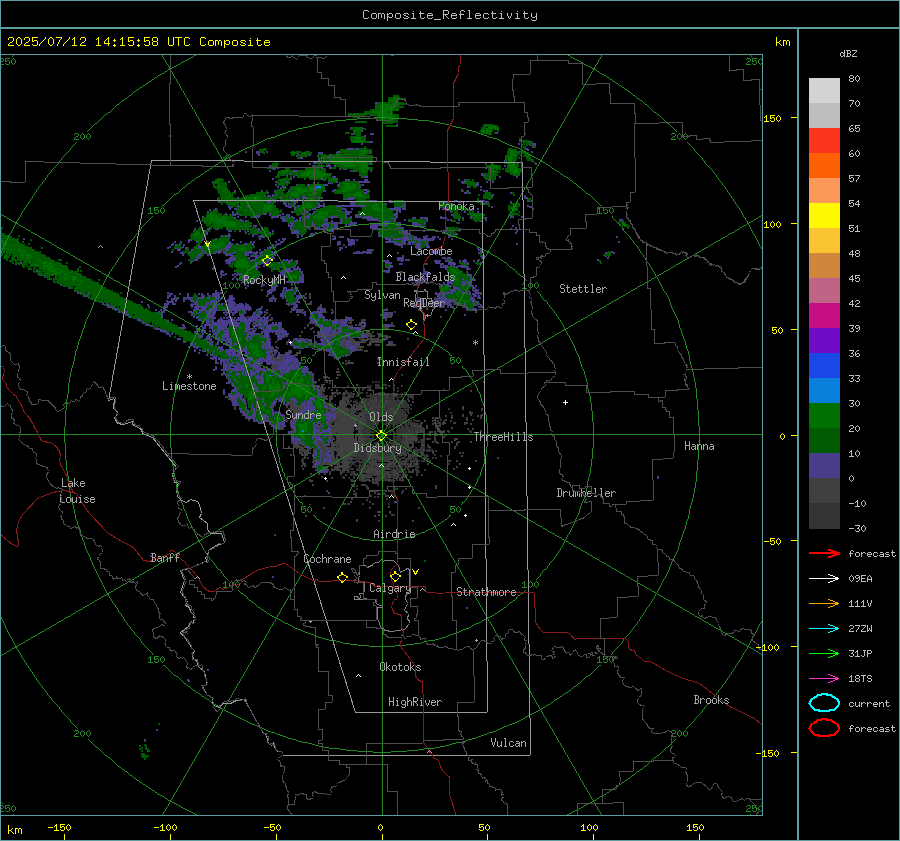Click the HighRiver city label
The image size is (900, 841).
(x=415, y=702)
